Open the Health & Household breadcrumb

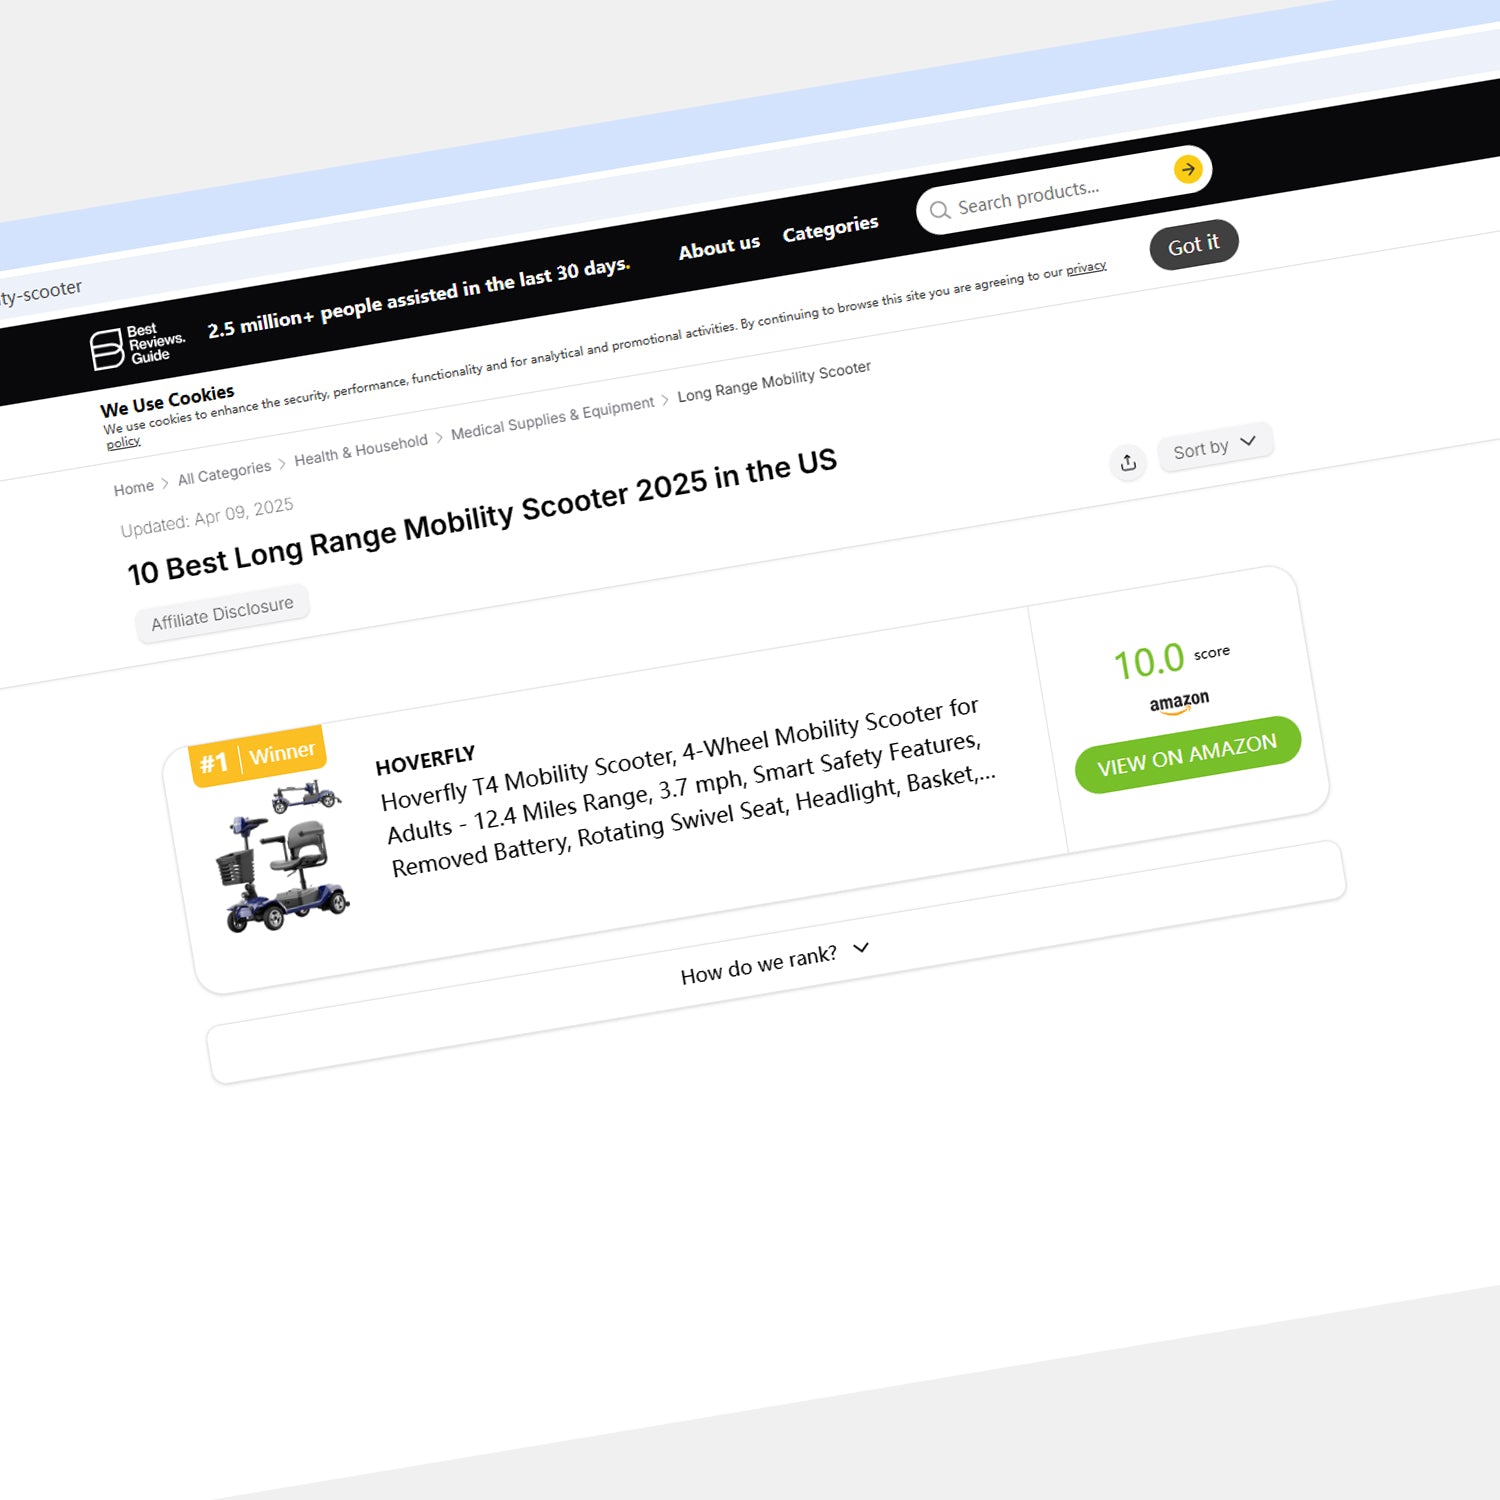pos(360,450)
